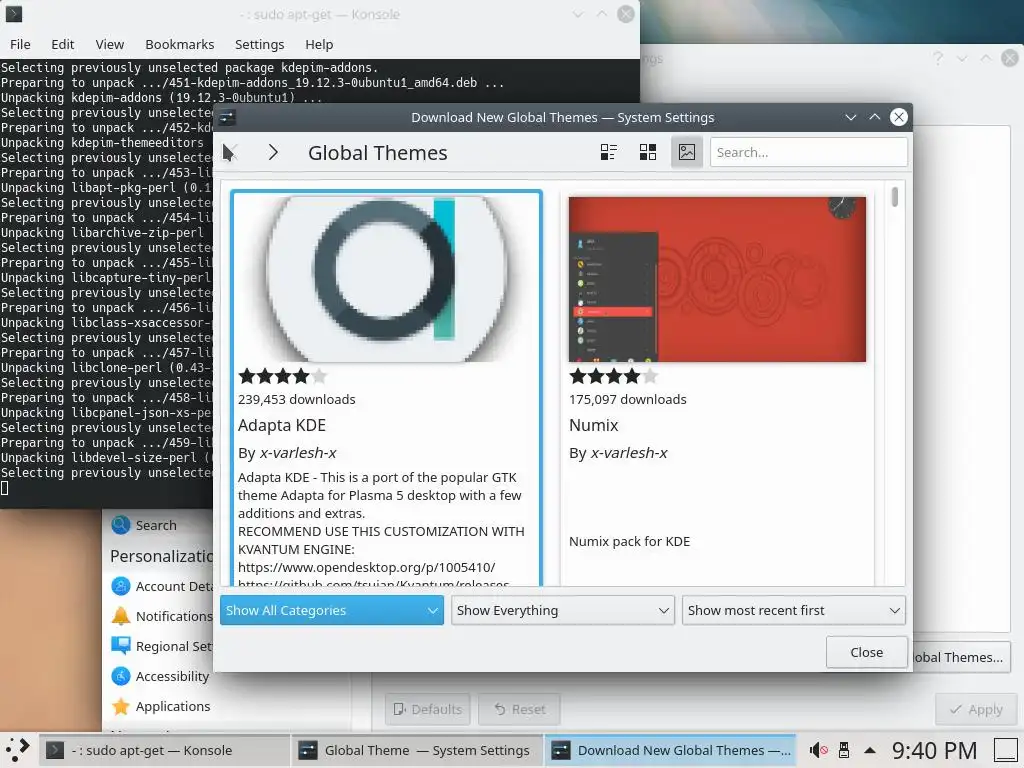Viewport: 1024px width, 768px height.
Task: Click the Reset button in System Settings
Action: [519, 709]
